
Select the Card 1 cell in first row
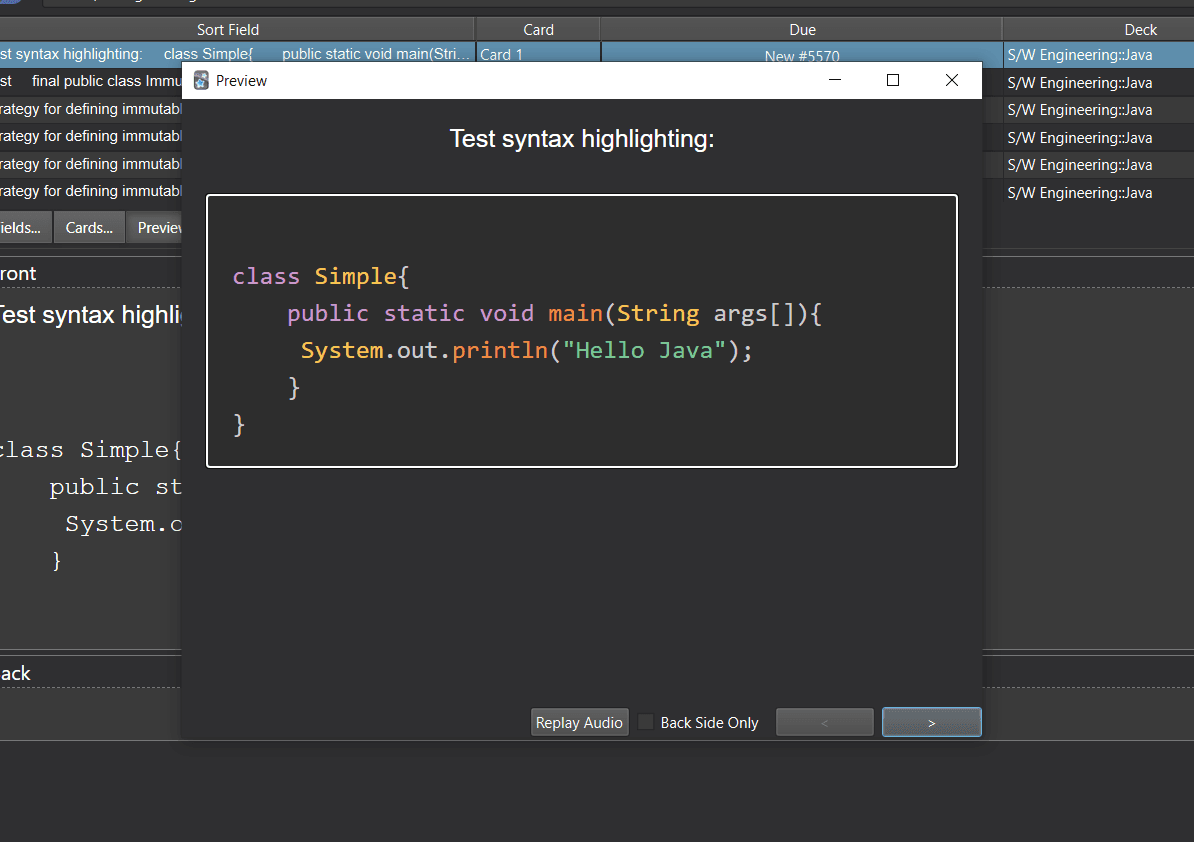point(538,55)
